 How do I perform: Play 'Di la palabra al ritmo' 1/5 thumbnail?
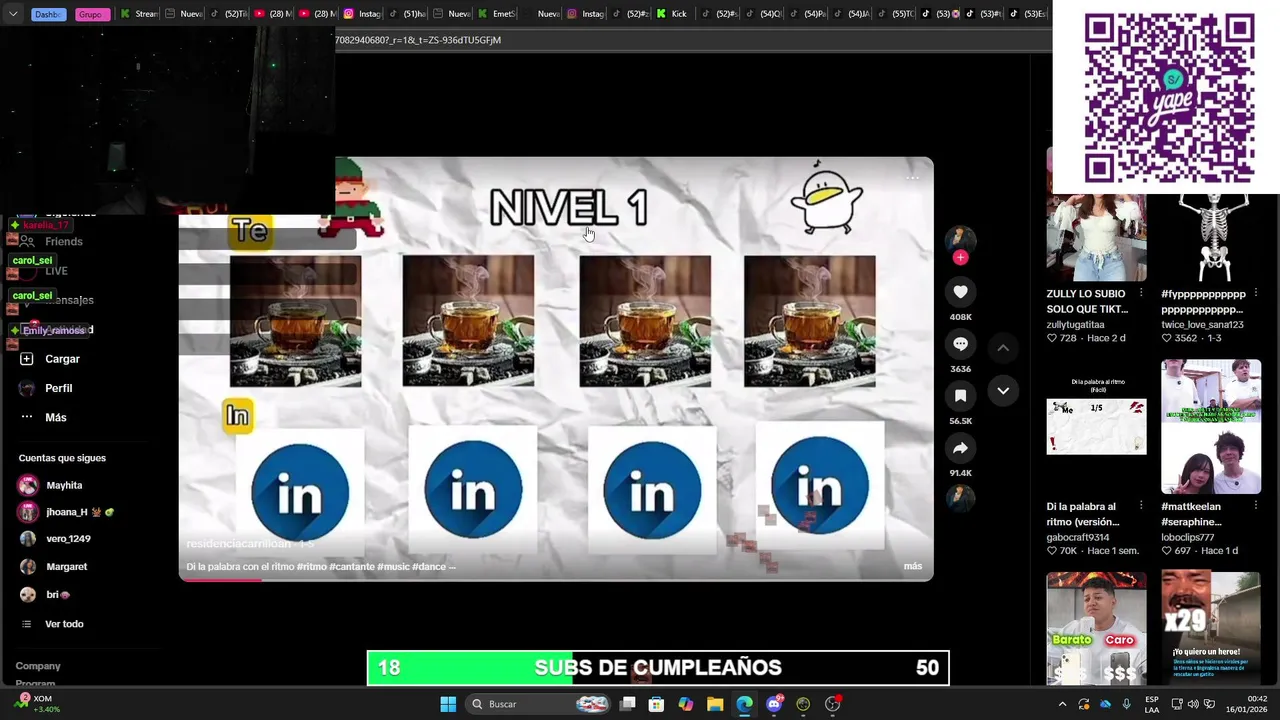[x=1096, y=427]
